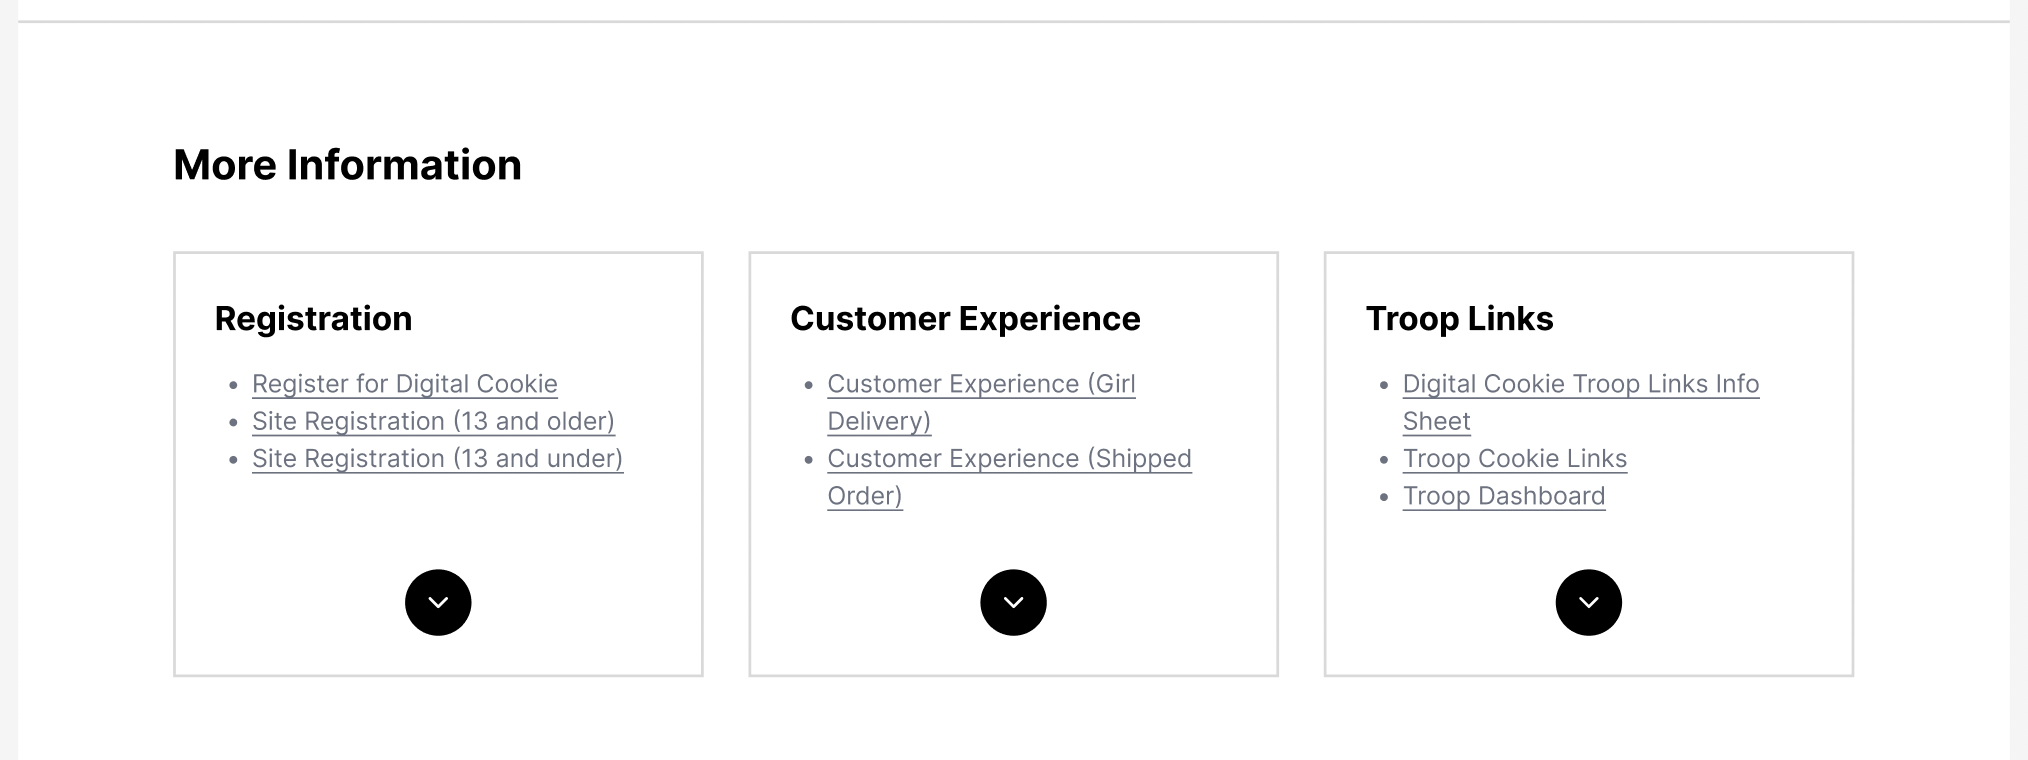
Task: Click the Registration card heading
Action: [x=313, y=318]
